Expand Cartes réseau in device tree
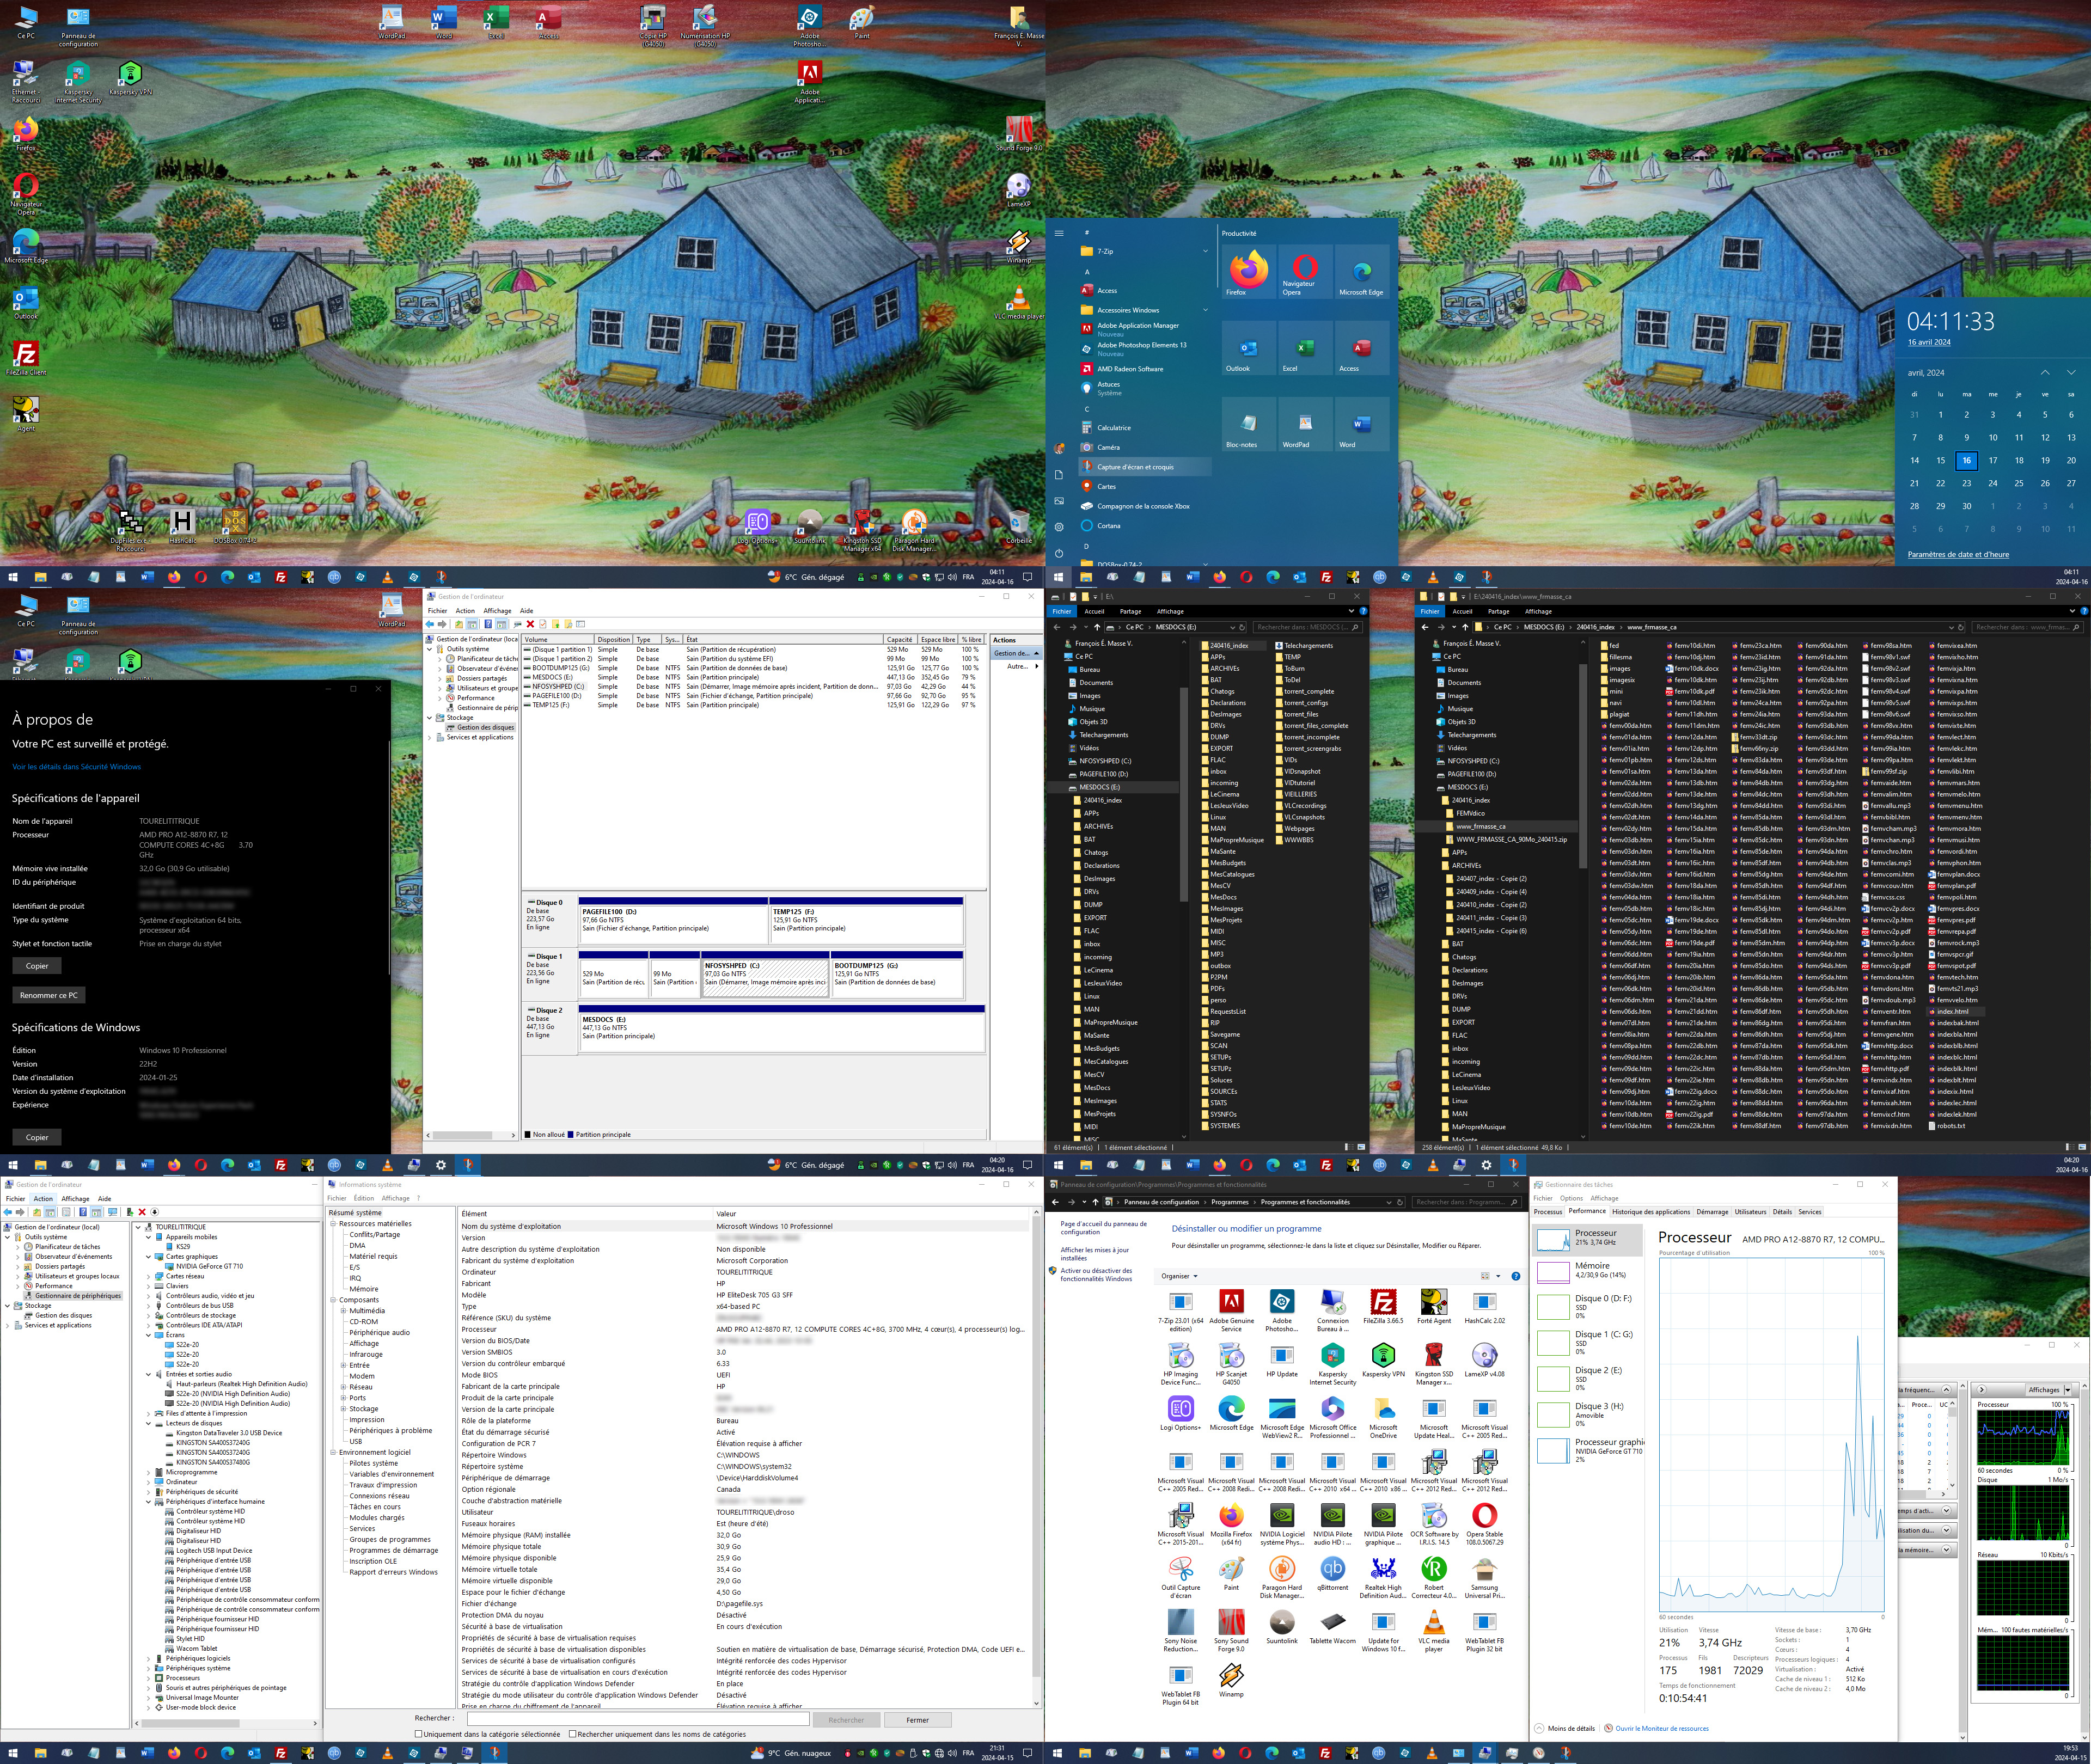This screenshot has height=1764, width=2091. (x=149, y=1276)
